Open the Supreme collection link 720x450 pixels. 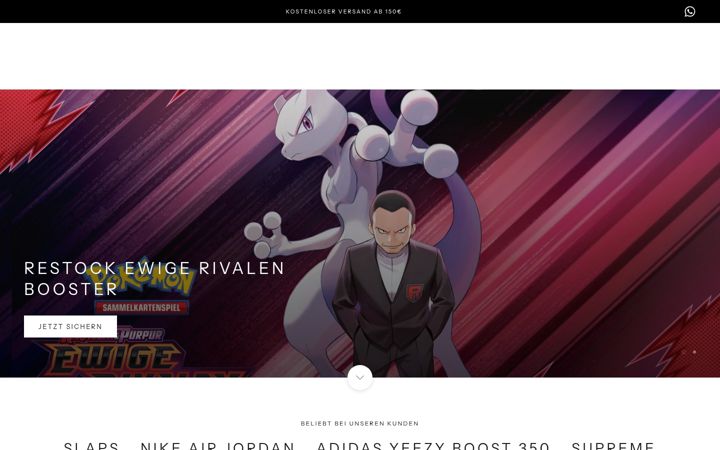(613, 445)
